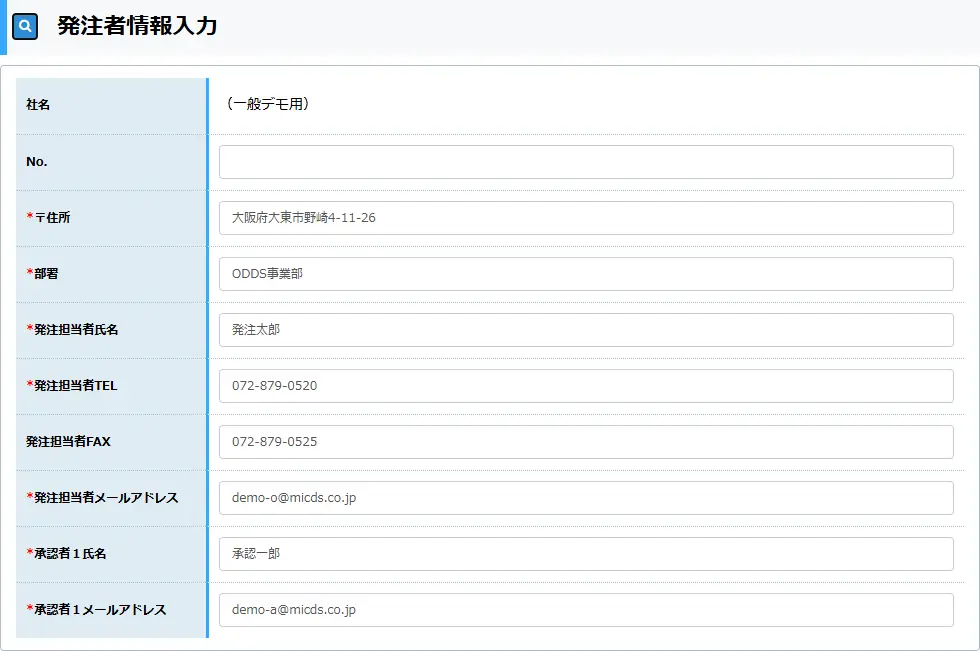Select the 部署 field containing ODDS事業部
The width and height of the screenshot is (980, 651).
[585, 274]
